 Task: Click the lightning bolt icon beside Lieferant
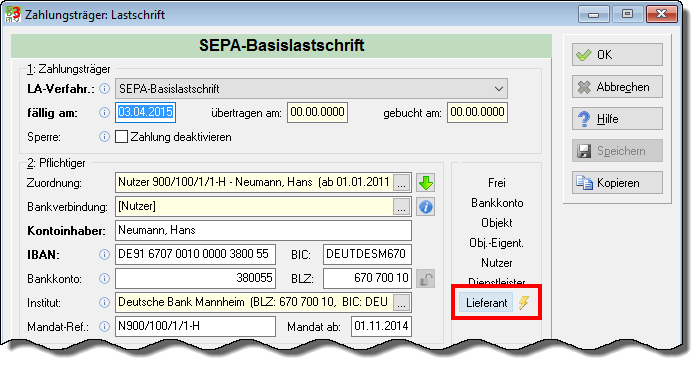pos(524,303)
